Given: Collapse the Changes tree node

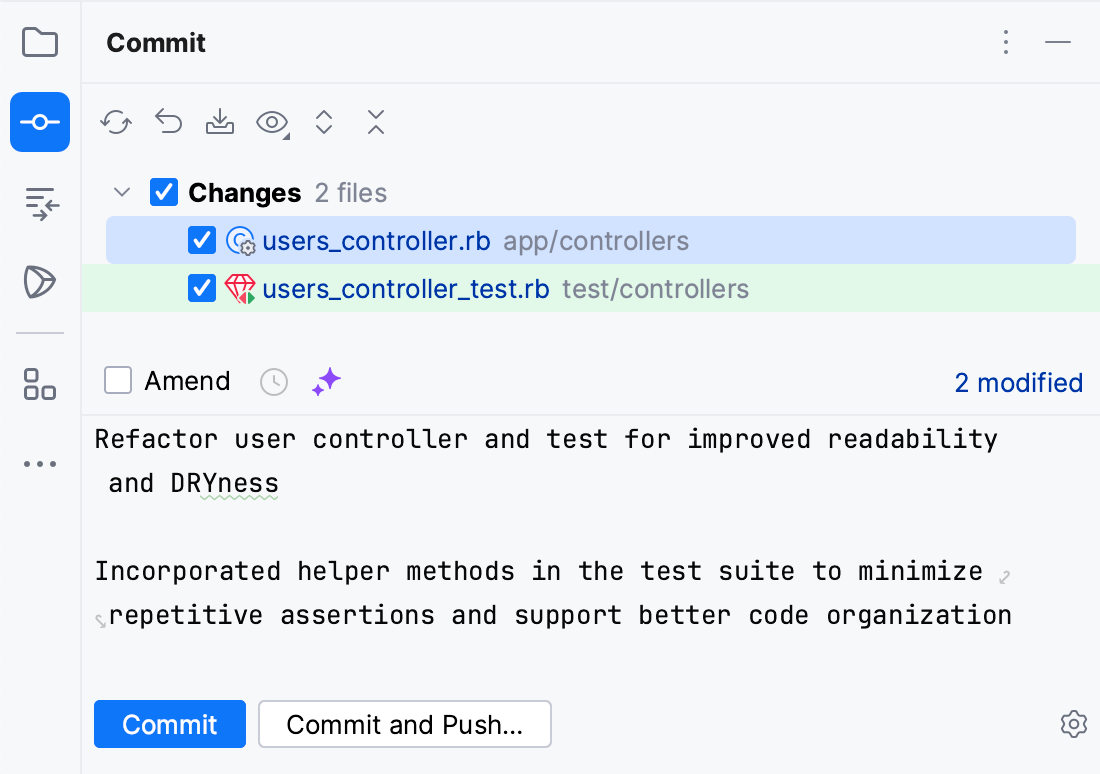Looking at the screenshot, I should [x=123, y=192].
